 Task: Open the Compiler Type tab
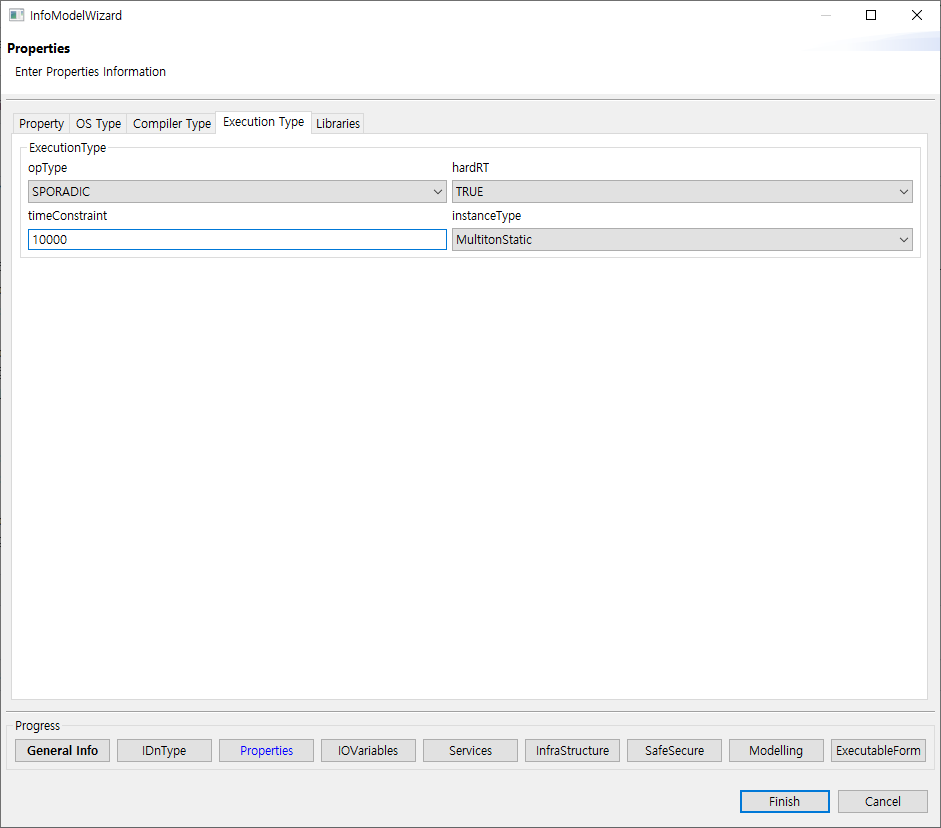pos(171,123)
